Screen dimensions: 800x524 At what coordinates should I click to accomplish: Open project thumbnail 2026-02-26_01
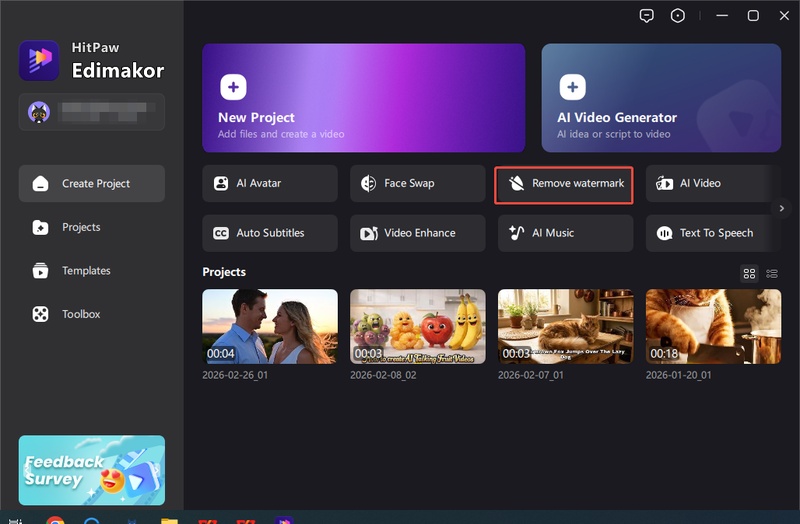[x=269, y=326]
